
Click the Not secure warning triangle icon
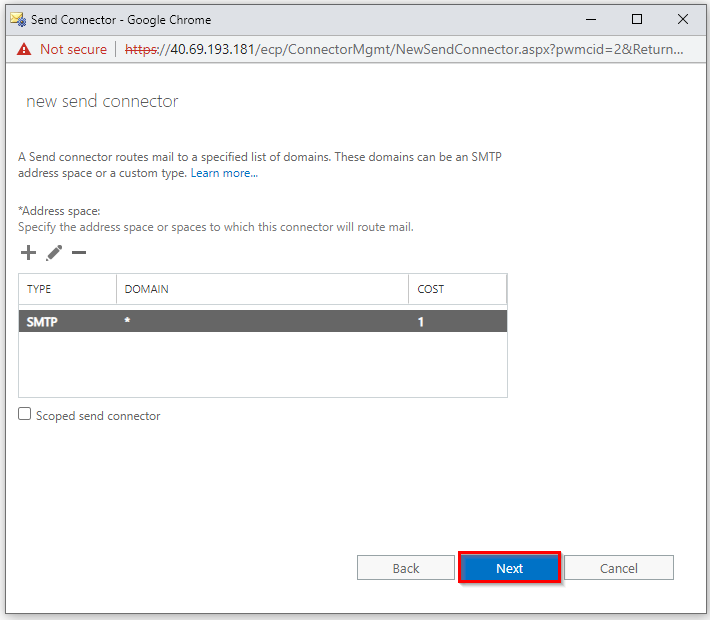tap(24, 49)
